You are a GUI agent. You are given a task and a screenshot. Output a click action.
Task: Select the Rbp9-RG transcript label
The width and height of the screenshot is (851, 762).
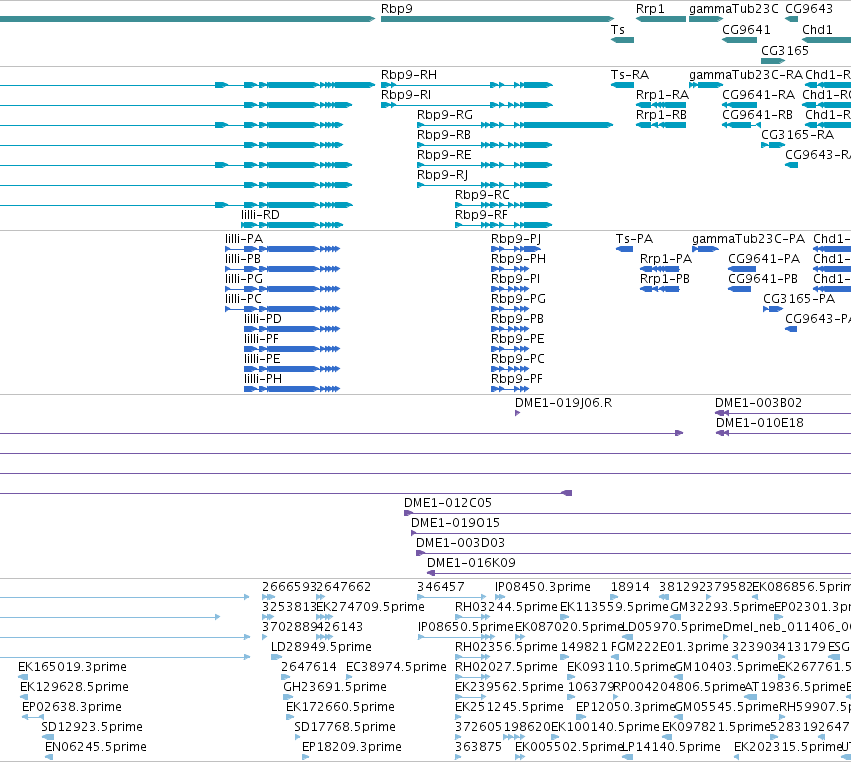[x=444, y=115]
